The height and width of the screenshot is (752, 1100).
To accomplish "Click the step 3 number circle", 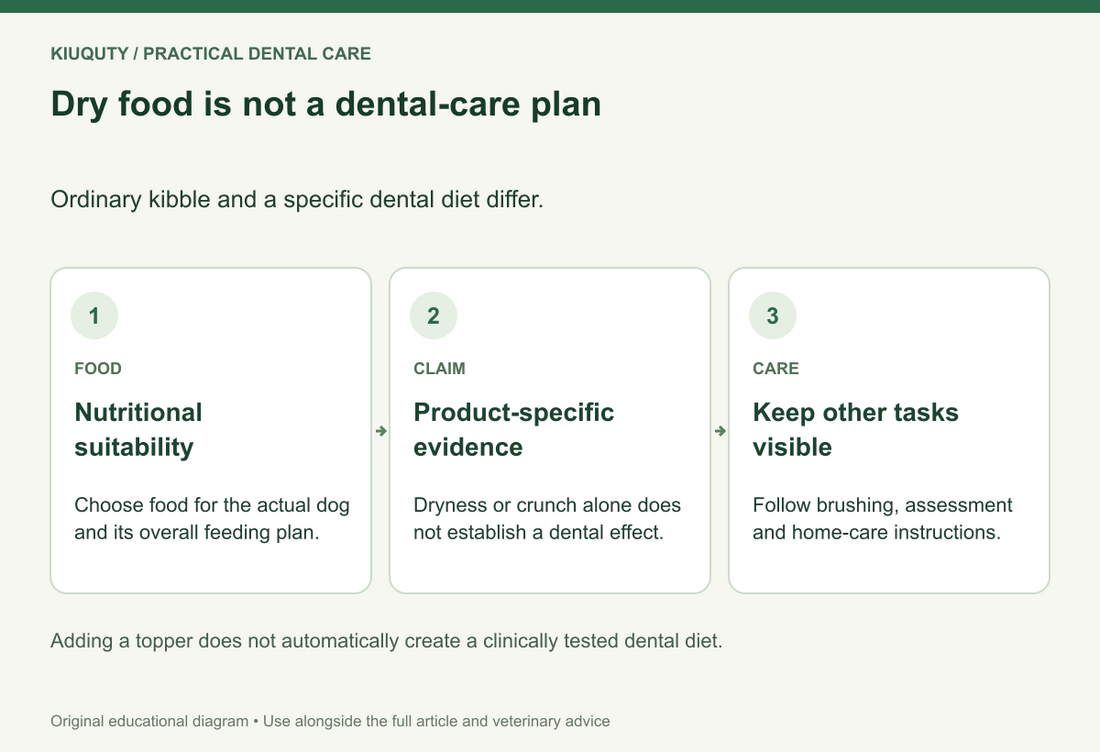I will (x=772, y=316).
